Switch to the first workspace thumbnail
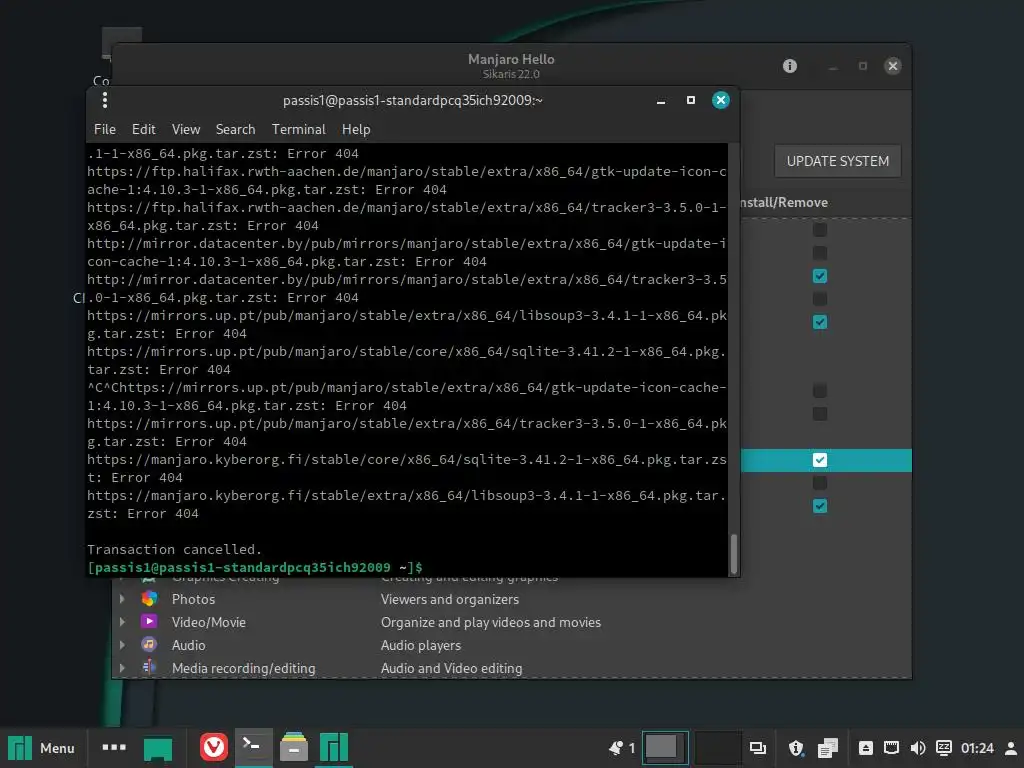 pos(665,748)
